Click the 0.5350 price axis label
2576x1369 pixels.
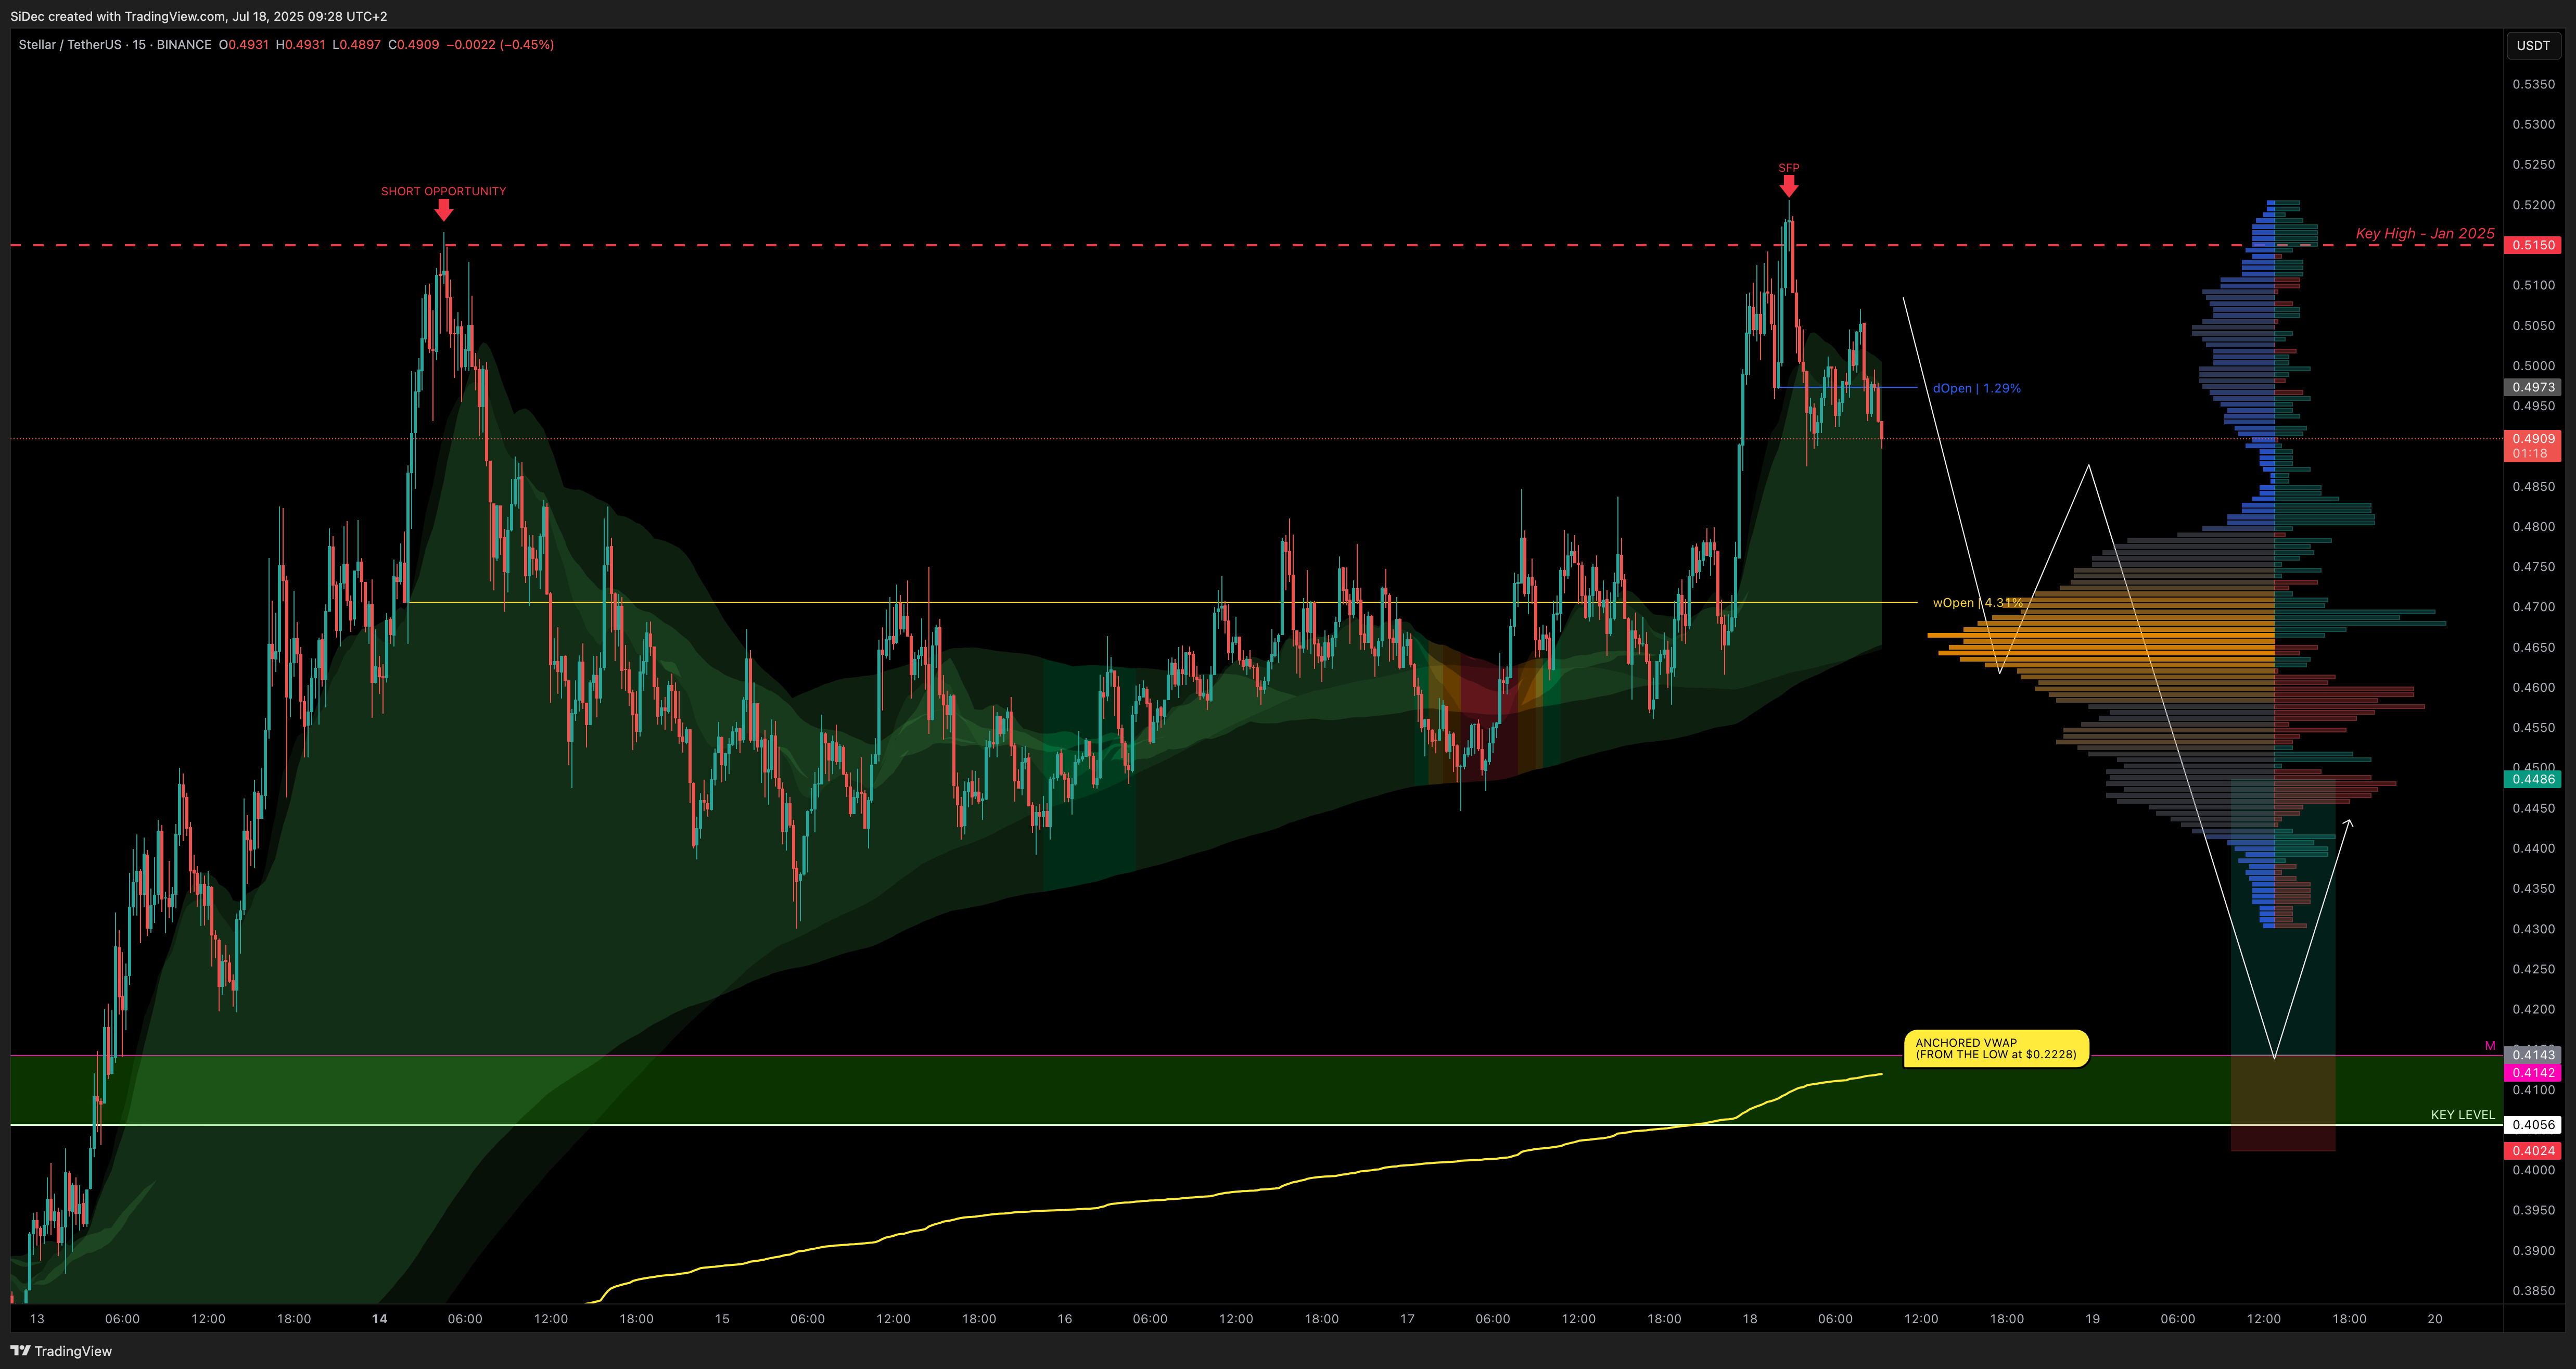click(x=2533, y=84)
